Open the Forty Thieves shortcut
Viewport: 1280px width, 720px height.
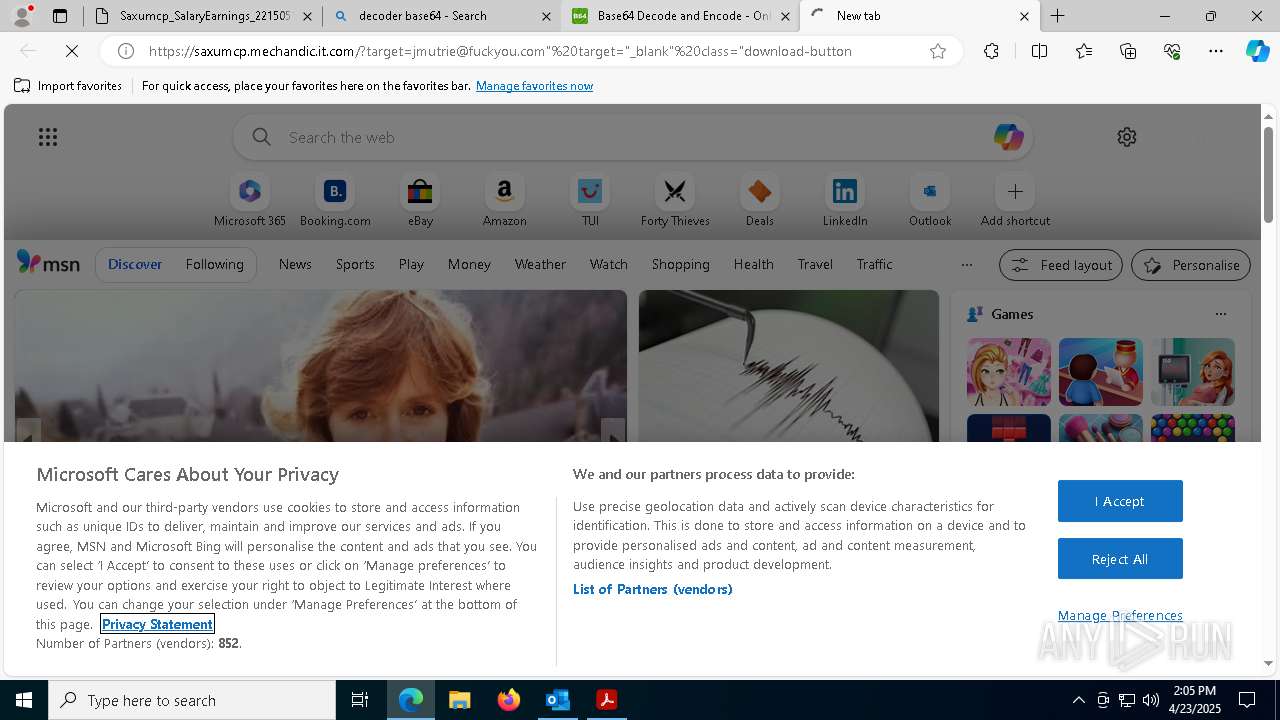675,200
